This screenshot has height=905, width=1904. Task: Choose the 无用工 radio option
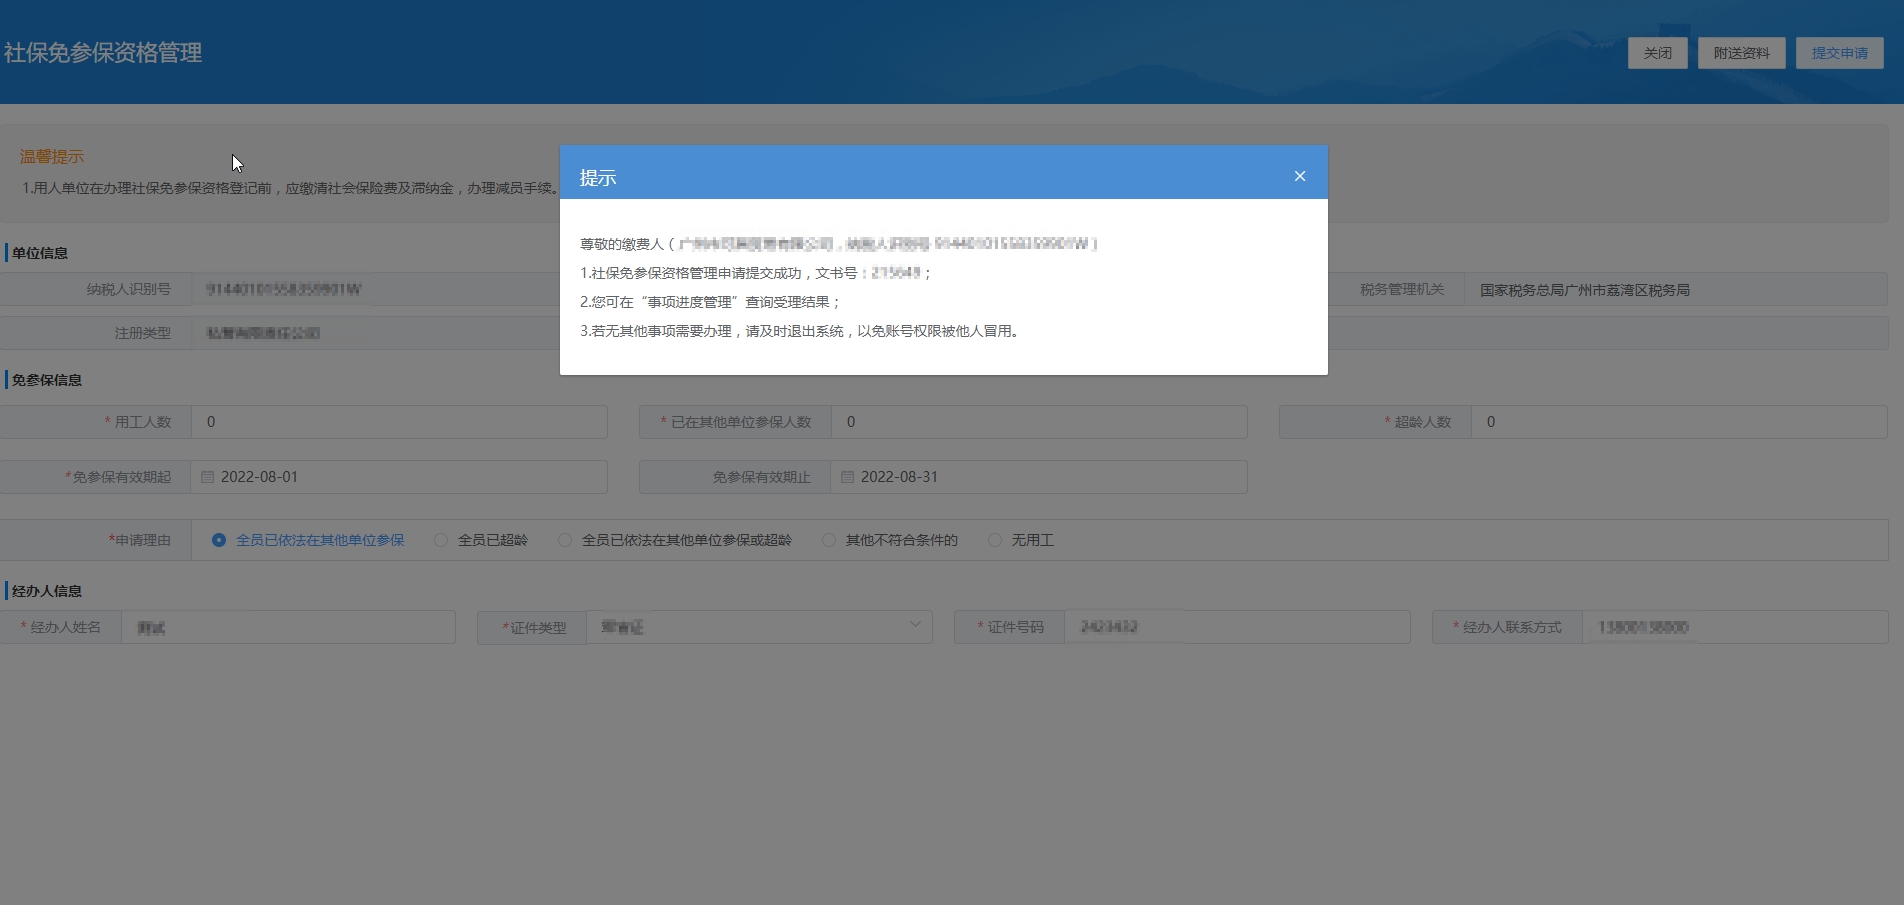coord(994,540)
